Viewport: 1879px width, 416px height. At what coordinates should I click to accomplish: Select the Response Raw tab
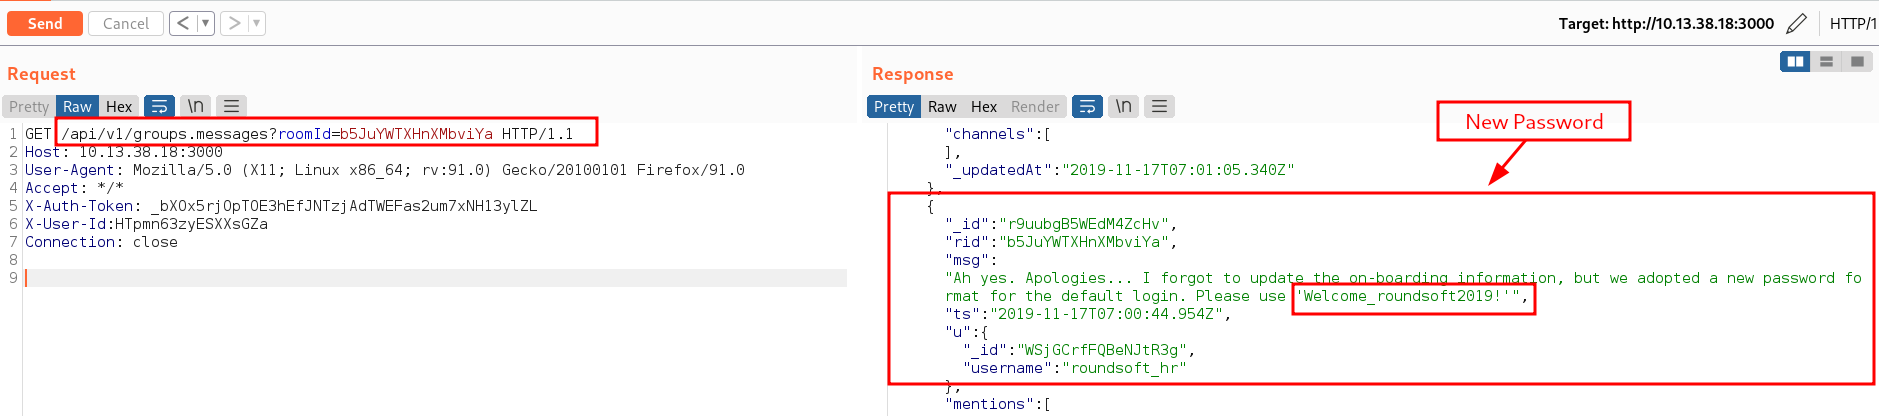pos(942,106)
